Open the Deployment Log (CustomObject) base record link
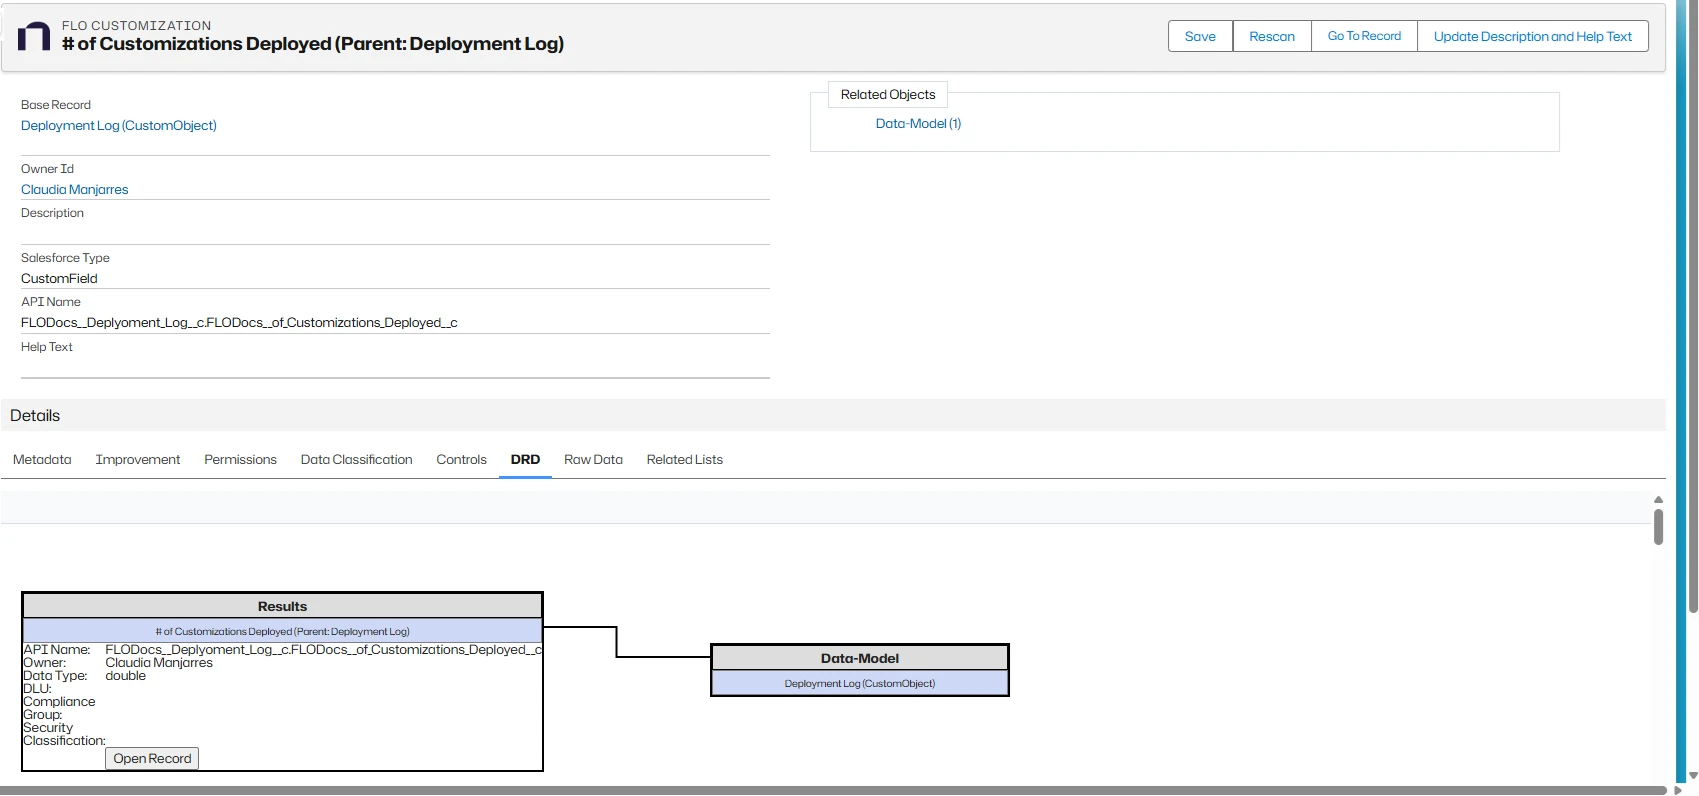The width and height of the screenshot is (1699, 796). coord(119,125)
